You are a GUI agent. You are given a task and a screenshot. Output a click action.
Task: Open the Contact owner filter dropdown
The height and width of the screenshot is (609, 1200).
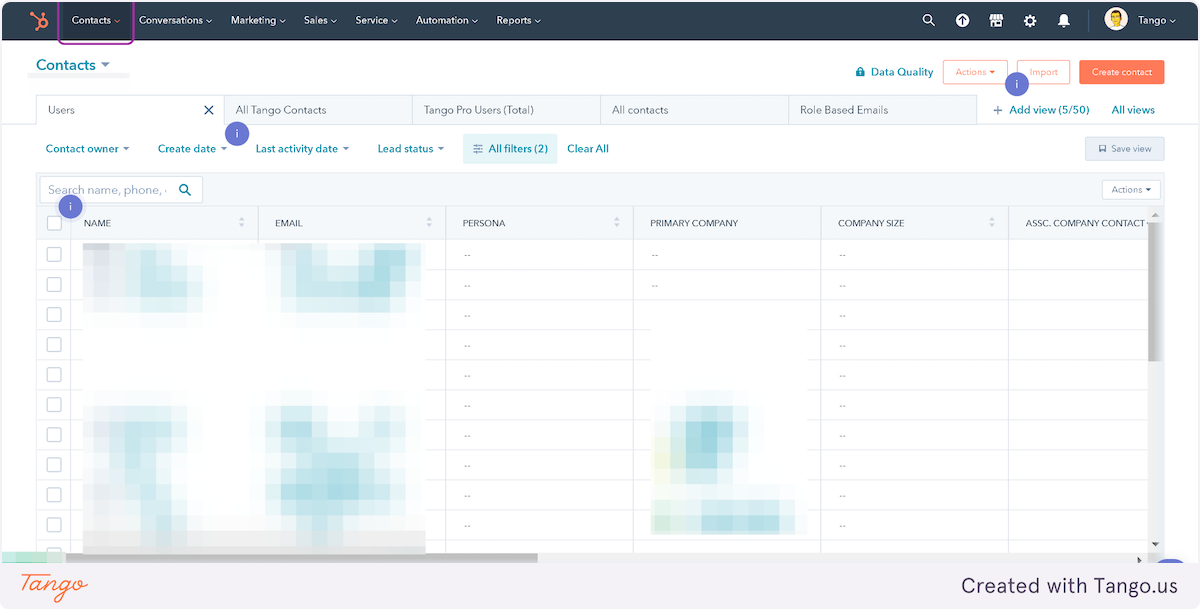[x=88, y=149]
